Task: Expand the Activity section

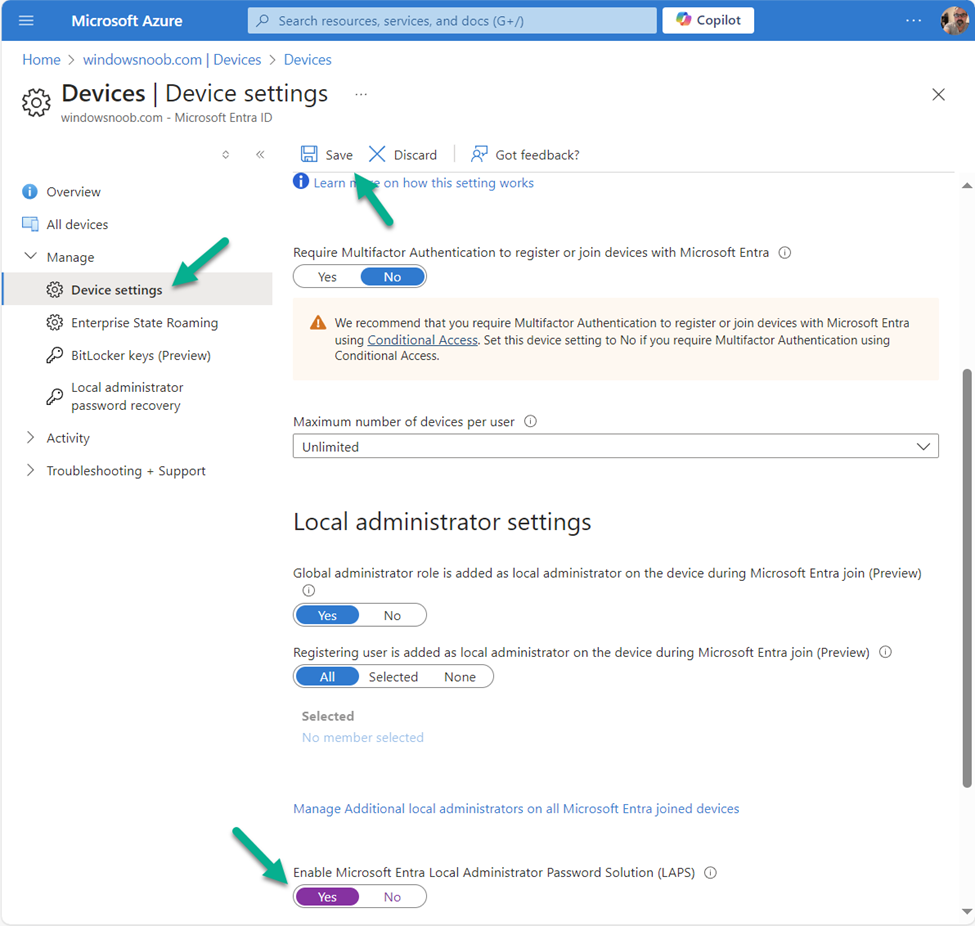Action: [x=31, y=437]
